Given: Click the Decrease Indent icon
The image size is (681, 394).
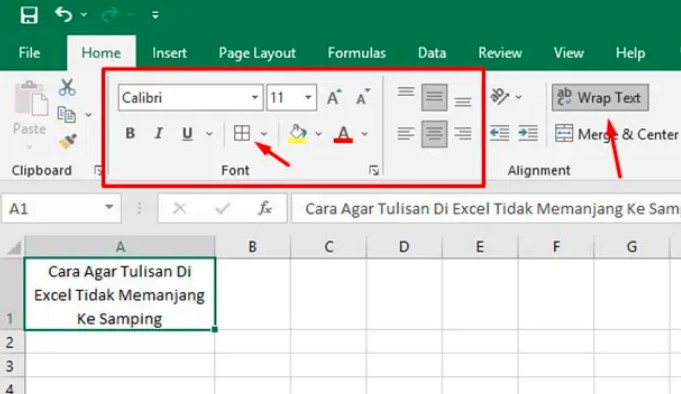Looking at the screenshot, I should point(499,133).
